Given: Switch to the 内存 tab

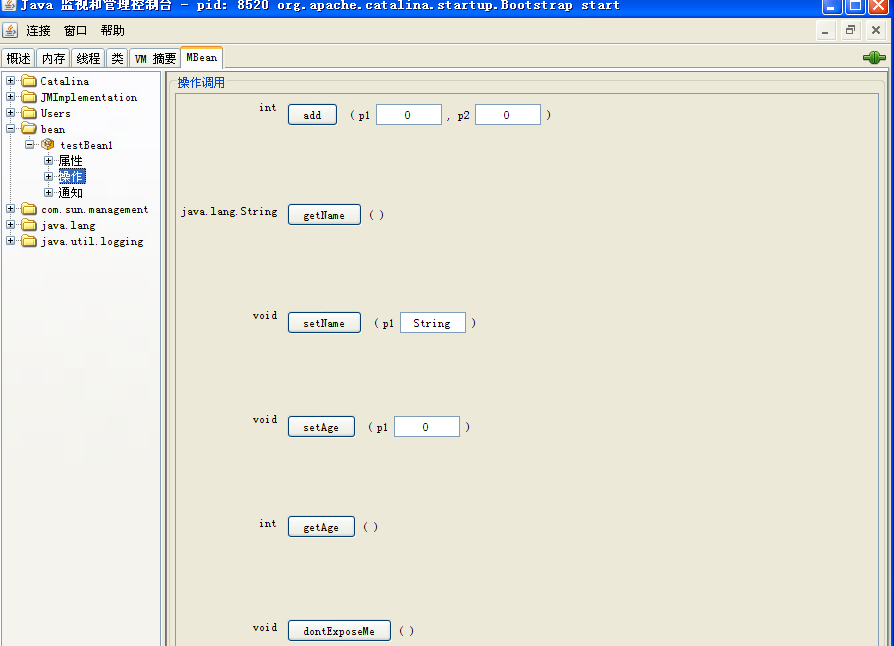Looking at the screenshot, I should 53,58.
